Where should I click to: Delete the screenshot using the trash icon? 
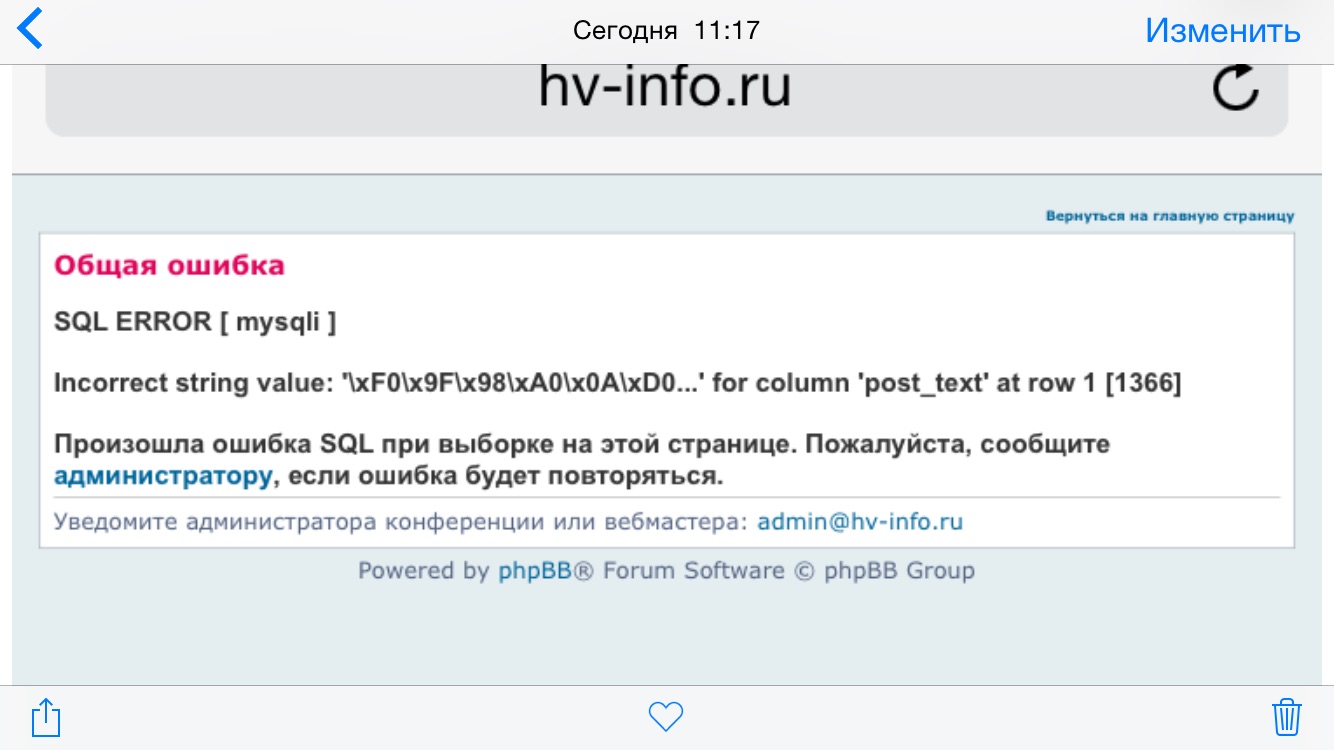(1286, 717)
